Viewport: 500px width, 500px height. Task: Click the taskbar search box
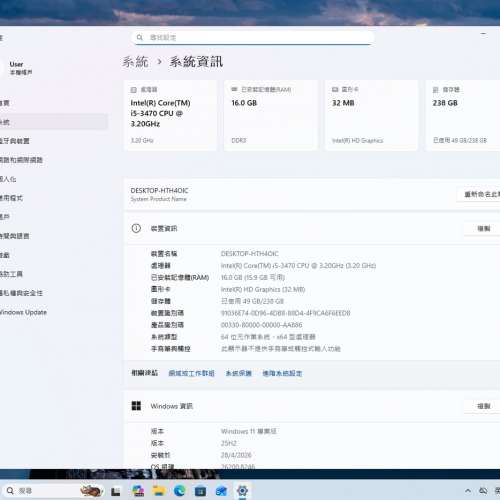[x=53, y=491]
